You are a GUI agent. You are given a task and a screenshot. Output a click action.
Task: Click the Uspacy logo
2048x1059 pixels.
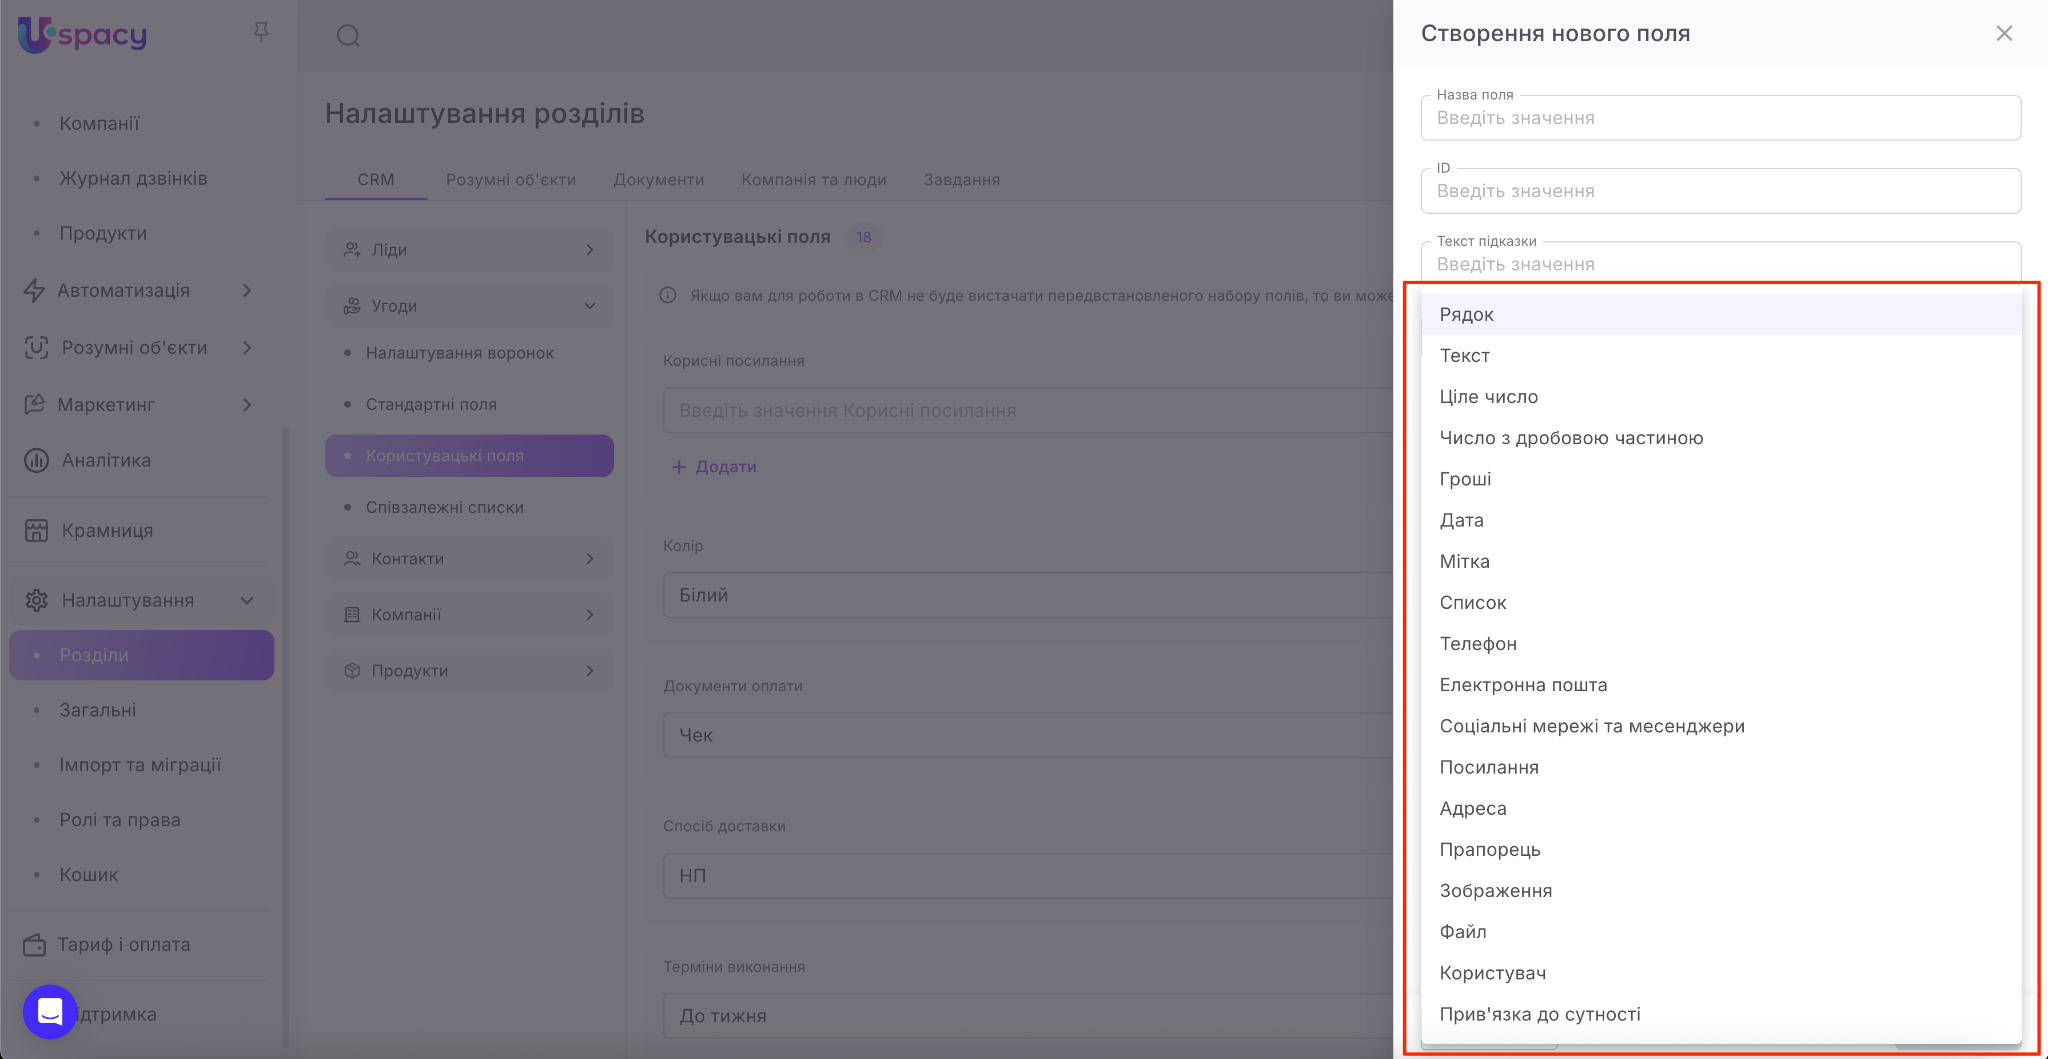[x=82, y=35]
